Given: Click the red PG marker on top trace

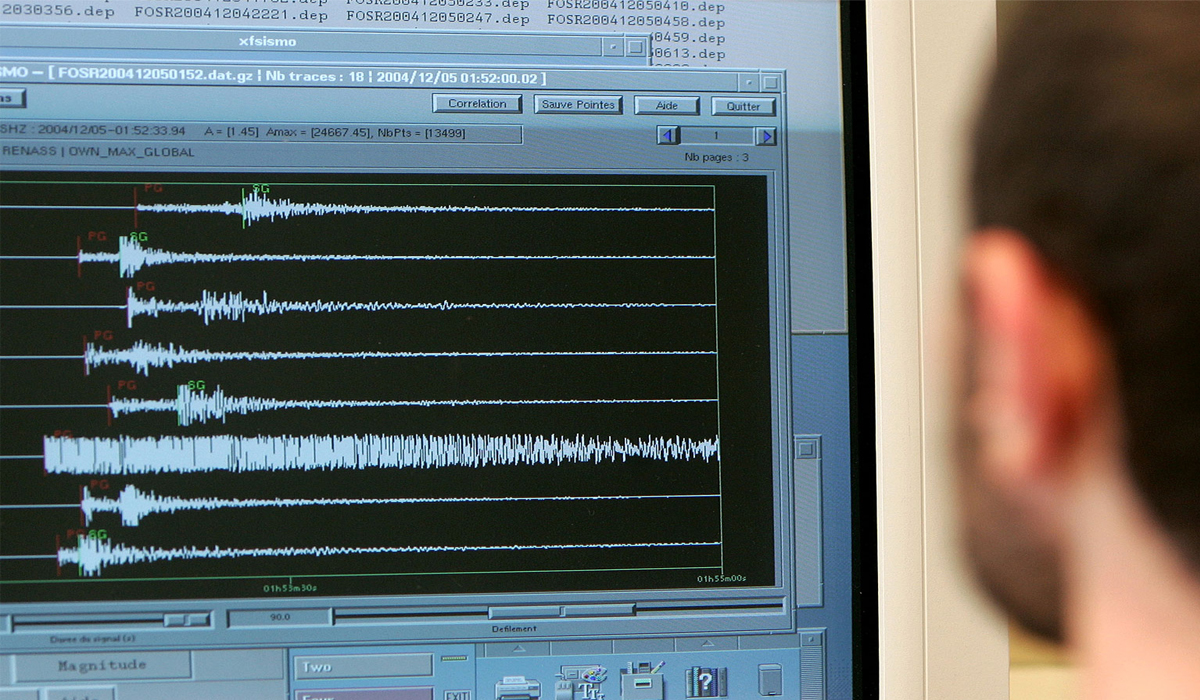Looking at the screenshot, I should (153, 188).
